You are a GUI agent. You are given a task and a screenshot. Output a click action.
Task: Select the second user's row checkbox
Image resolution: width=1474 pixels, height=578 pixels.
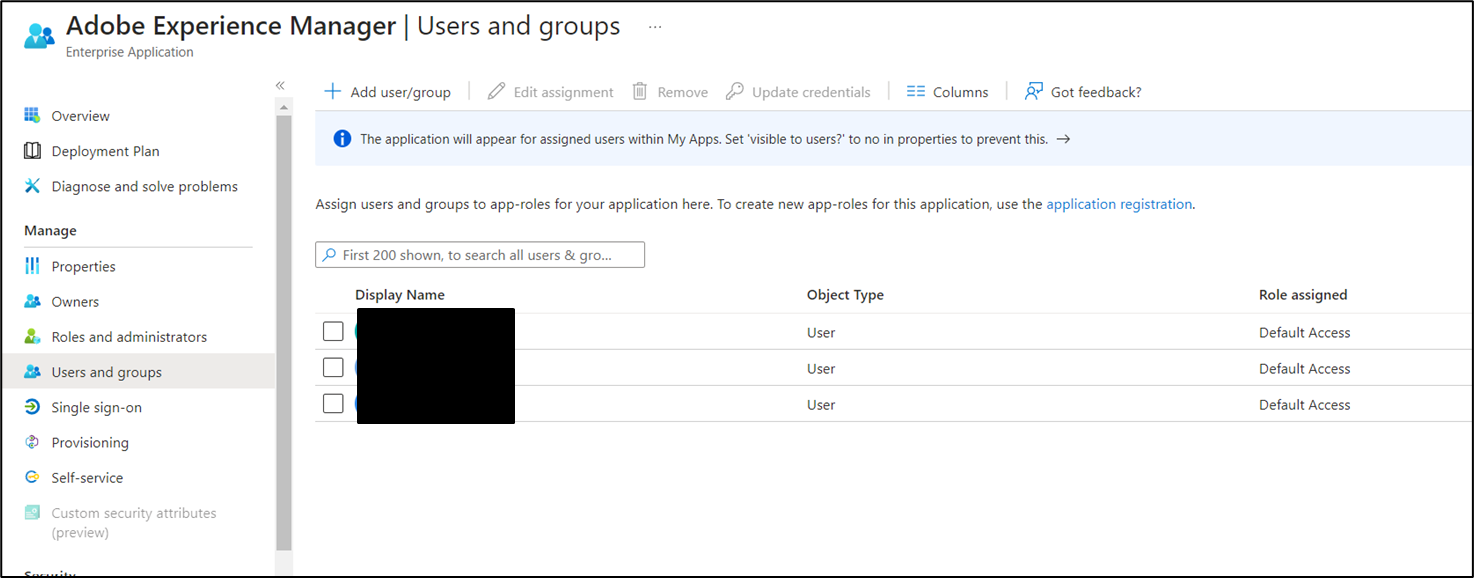333,367
